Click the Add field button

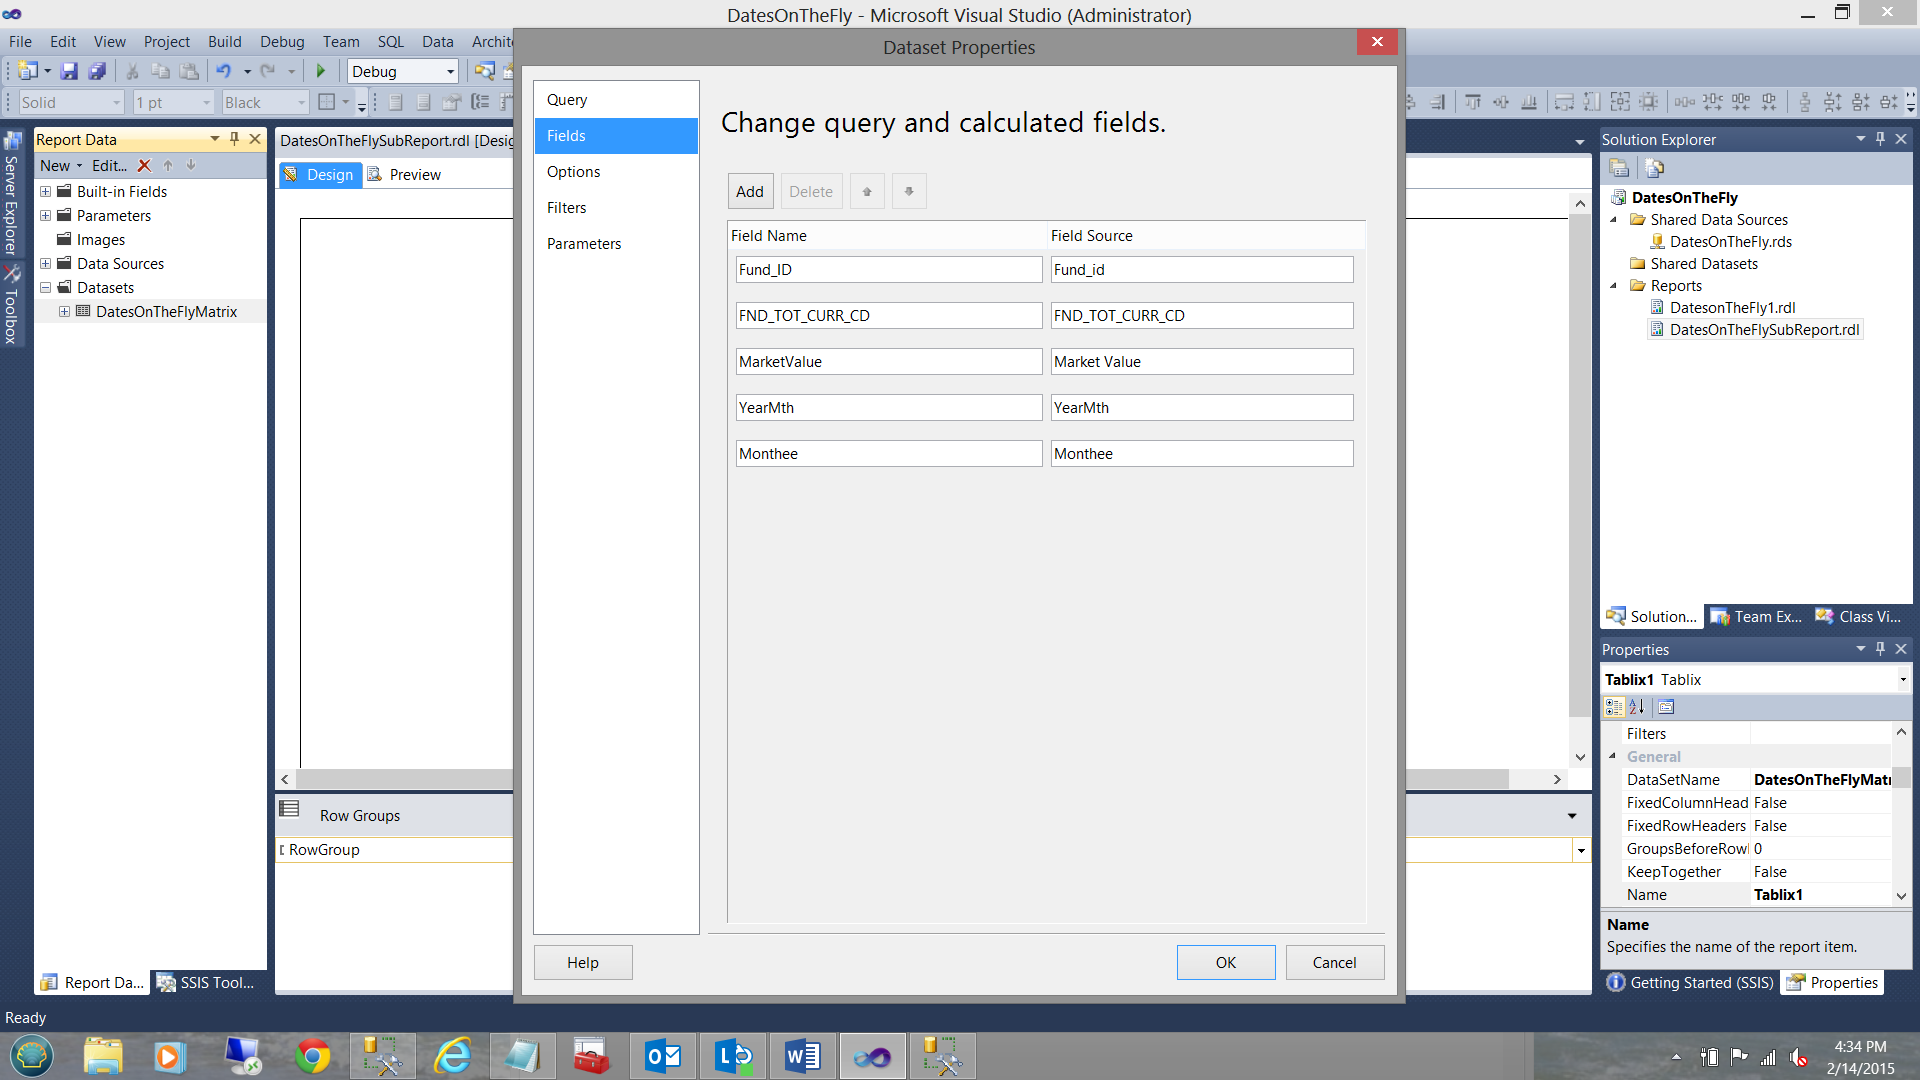749,191
